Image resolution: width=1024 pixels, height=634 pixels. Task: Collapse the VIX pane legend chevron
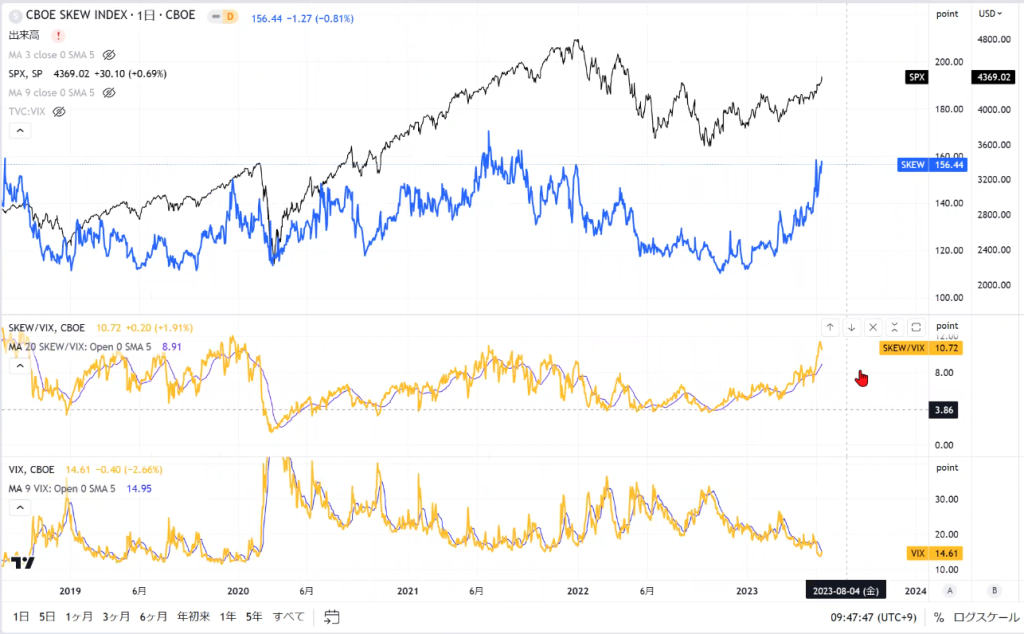coord(20,507)
